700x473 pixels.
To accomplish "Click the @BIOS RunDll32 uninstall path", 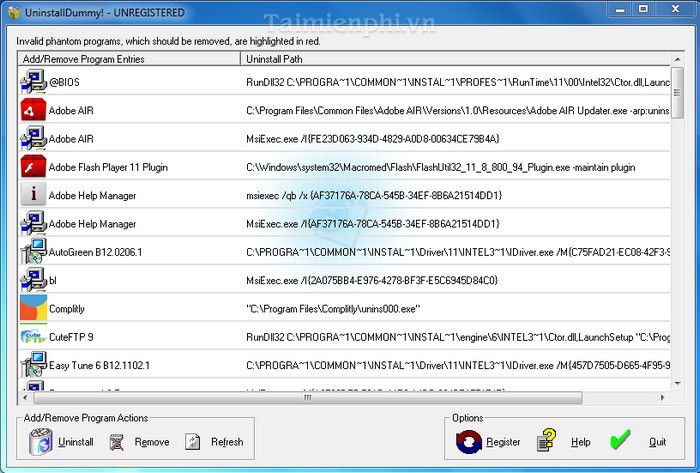I will pyautogui.click(x=458, y=82).
